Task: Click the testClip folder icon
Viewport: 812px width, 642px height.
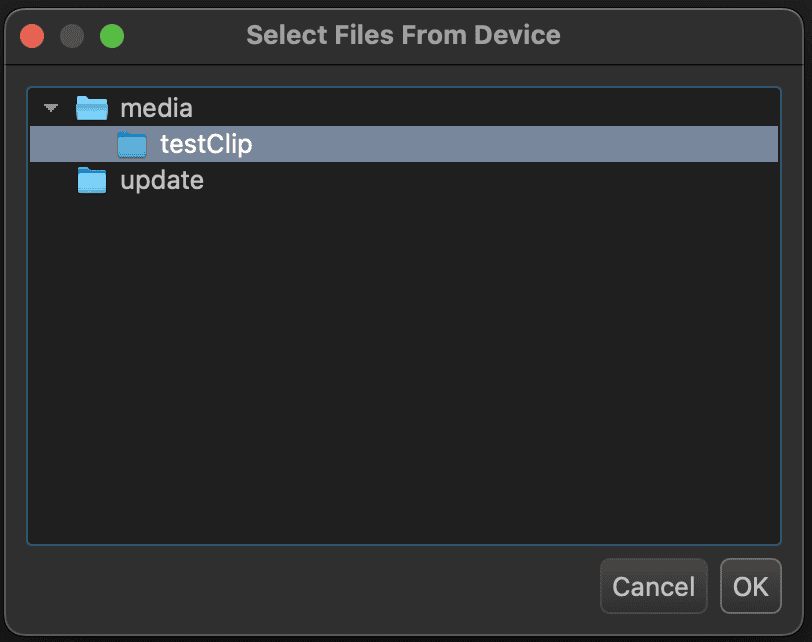Action: 132,144
